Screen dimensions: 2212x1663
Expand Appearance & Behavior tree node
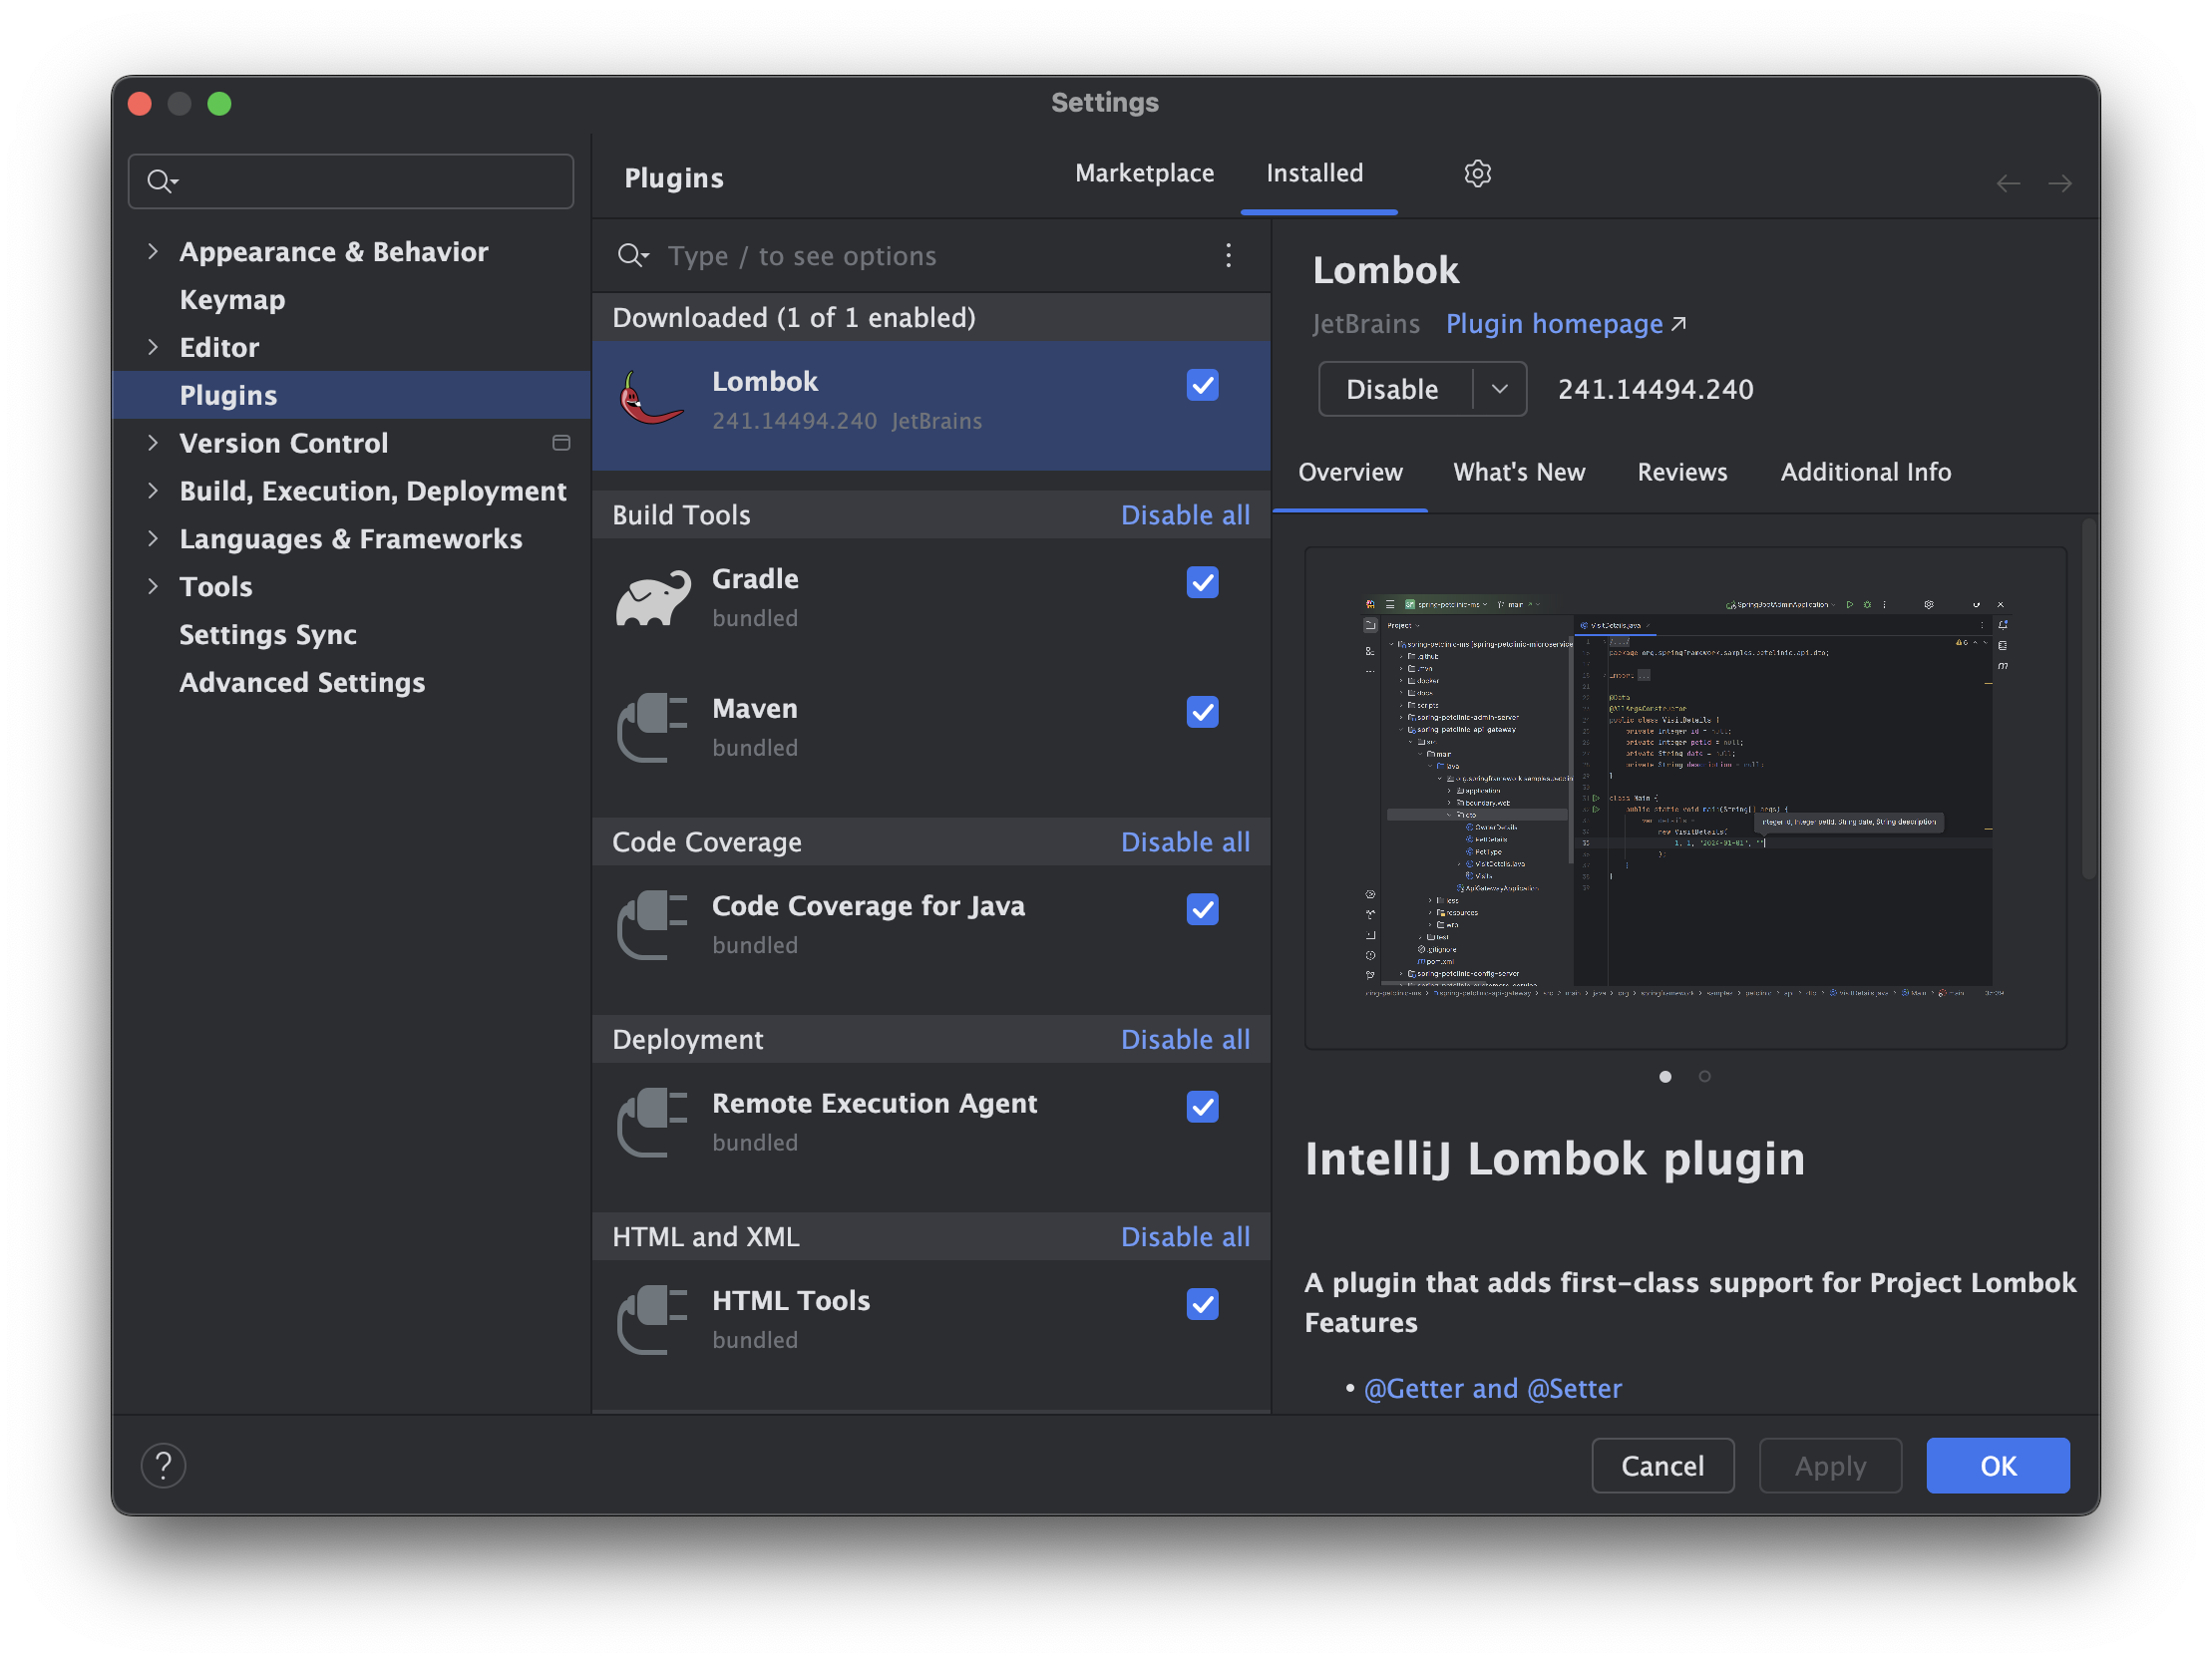pyautogui.click(x=153, y=251)
